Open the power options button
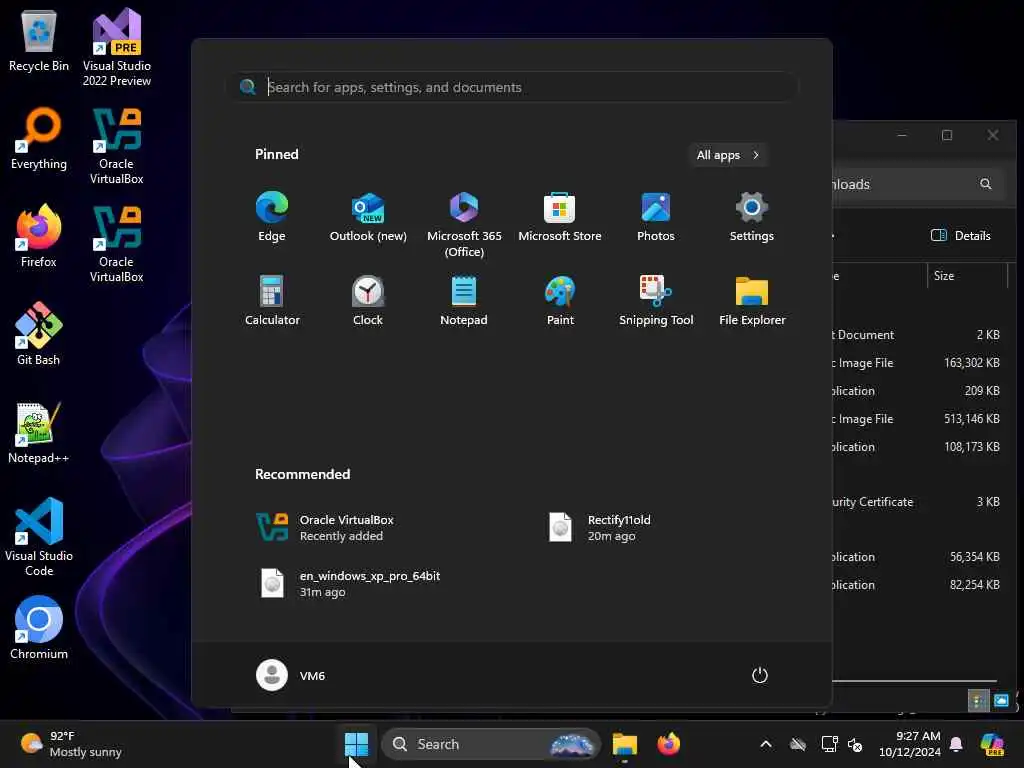The height and width of the screenshot is (768, 1024). click(760, 675)
